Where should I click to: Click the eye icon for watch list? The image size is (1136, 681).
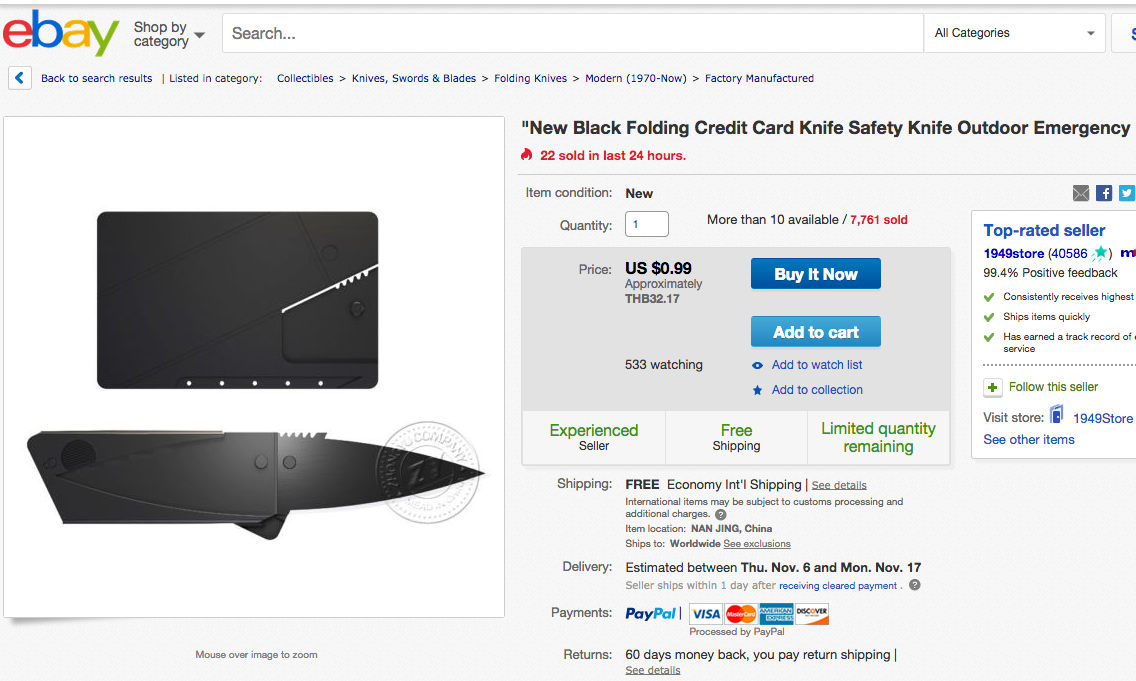click(758, 366)
